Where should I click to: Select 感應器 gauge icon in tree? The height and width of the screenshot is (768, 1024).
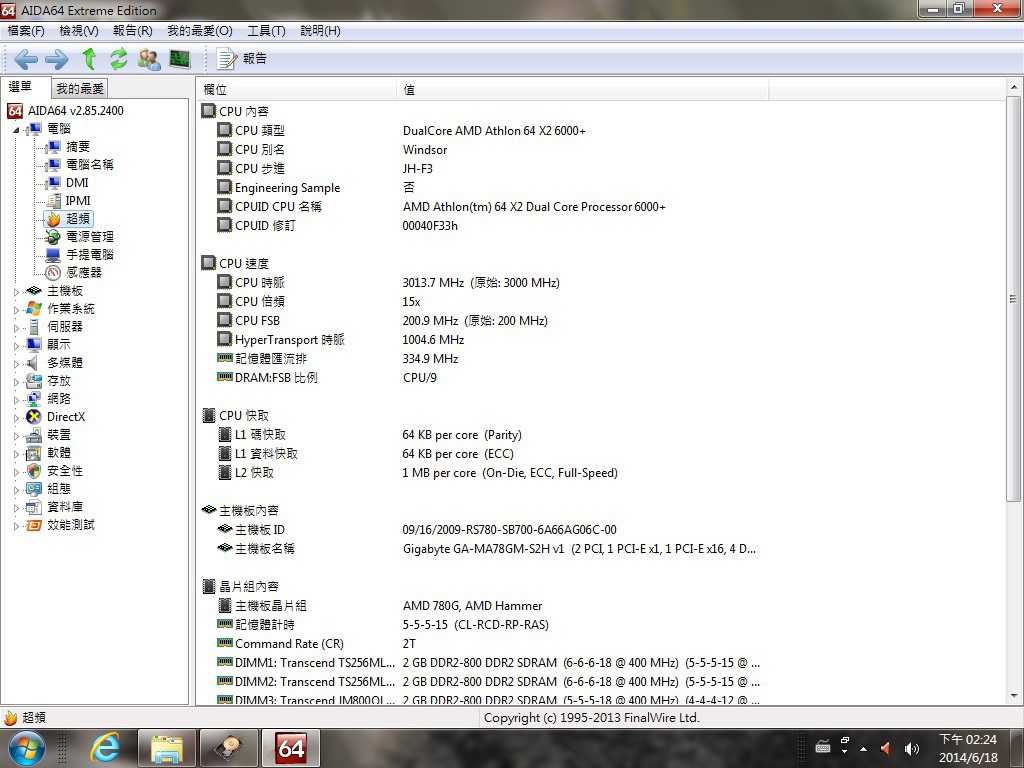pyautogui.click(x=54, y=272)
